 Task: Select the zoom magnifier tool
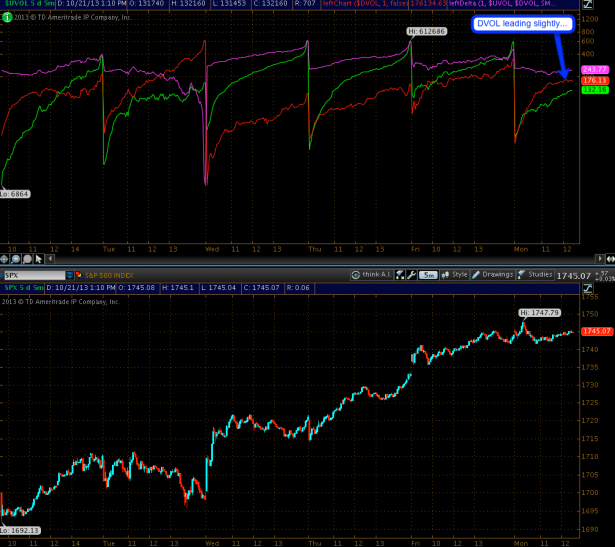coord(16,259)
